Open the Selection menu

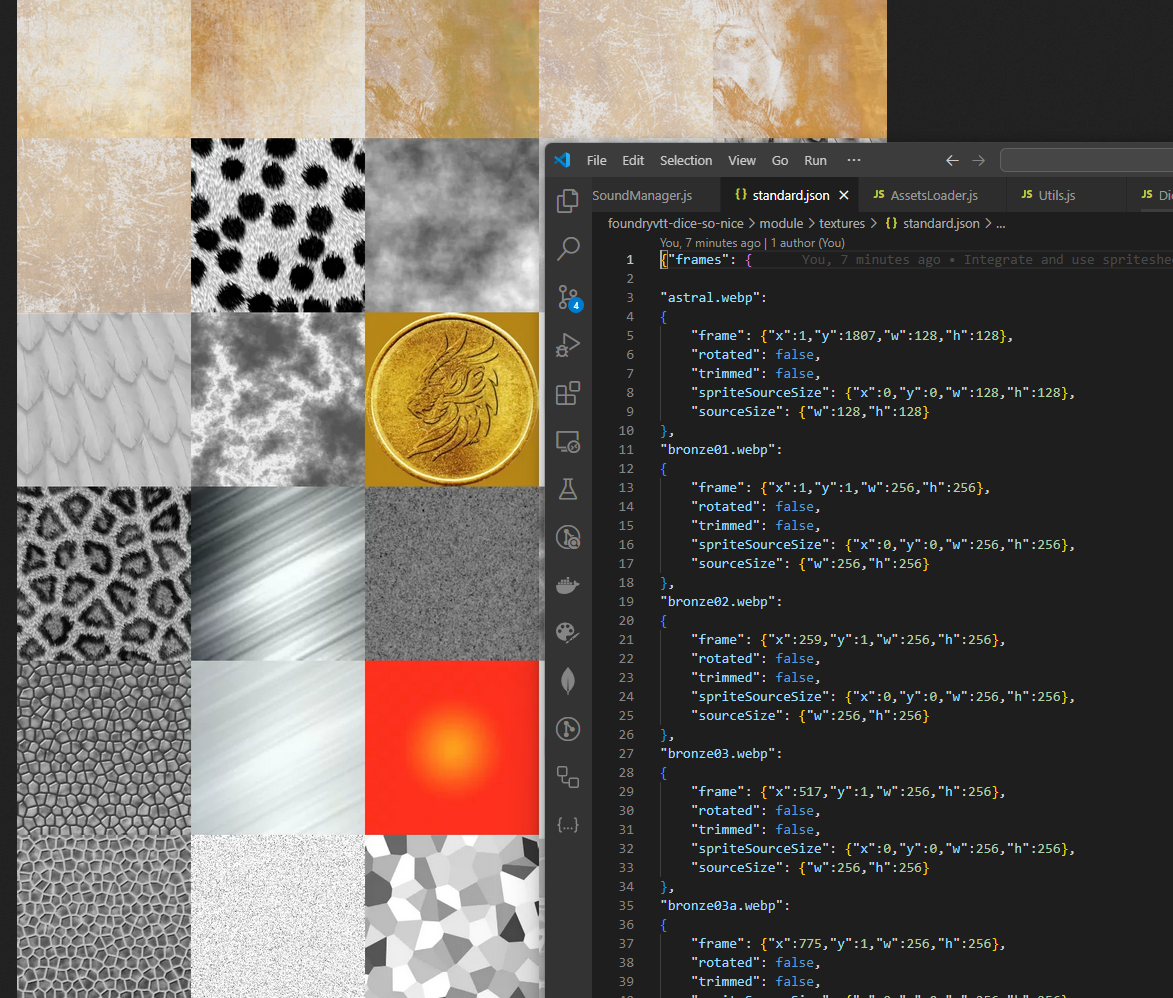point(686,160)
